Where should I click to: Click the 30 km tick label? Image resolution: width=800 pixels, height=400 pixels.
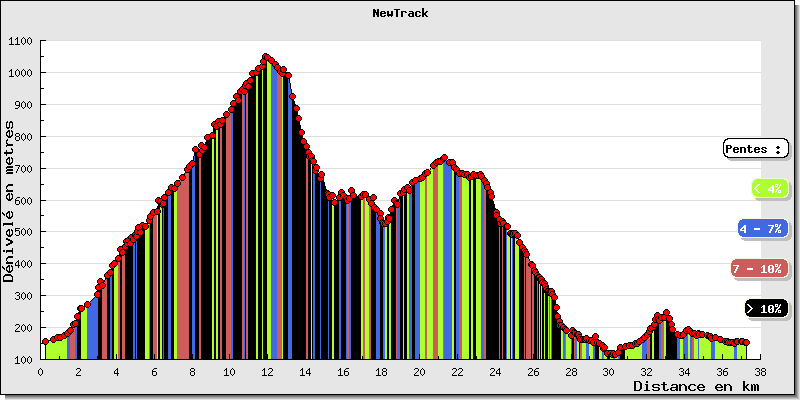[x=609, y=372]
